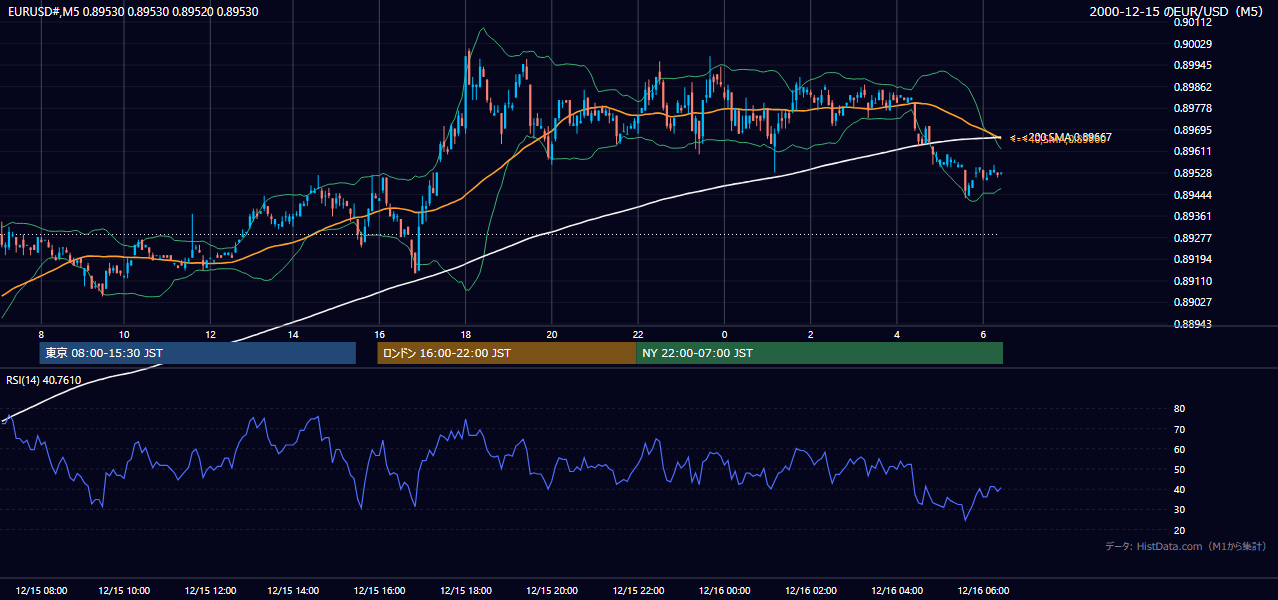Click price axis label 0.89361
The width and height of the screenshot is (1278, 600).
(1193, 216)
